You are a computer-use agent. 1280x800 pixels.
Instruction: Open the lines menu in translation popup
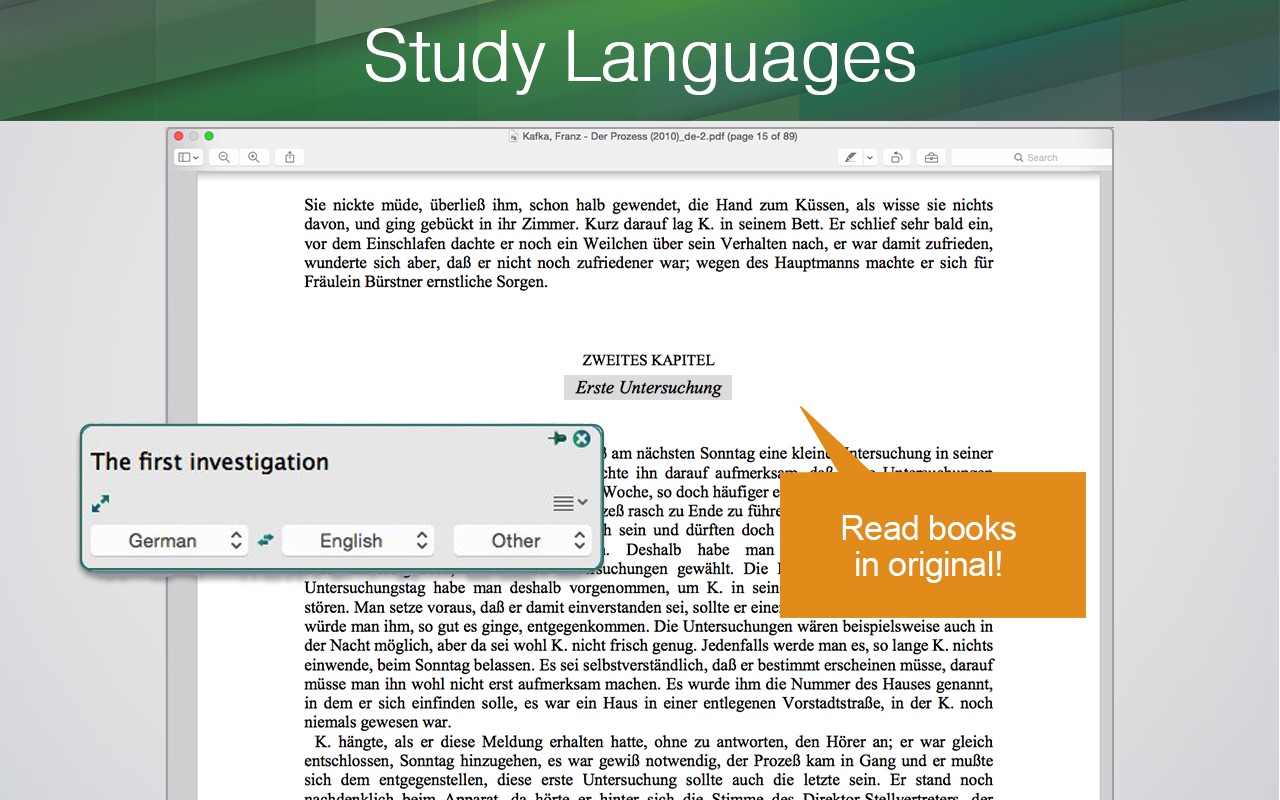pyautogui.click(x=570, y=503)
